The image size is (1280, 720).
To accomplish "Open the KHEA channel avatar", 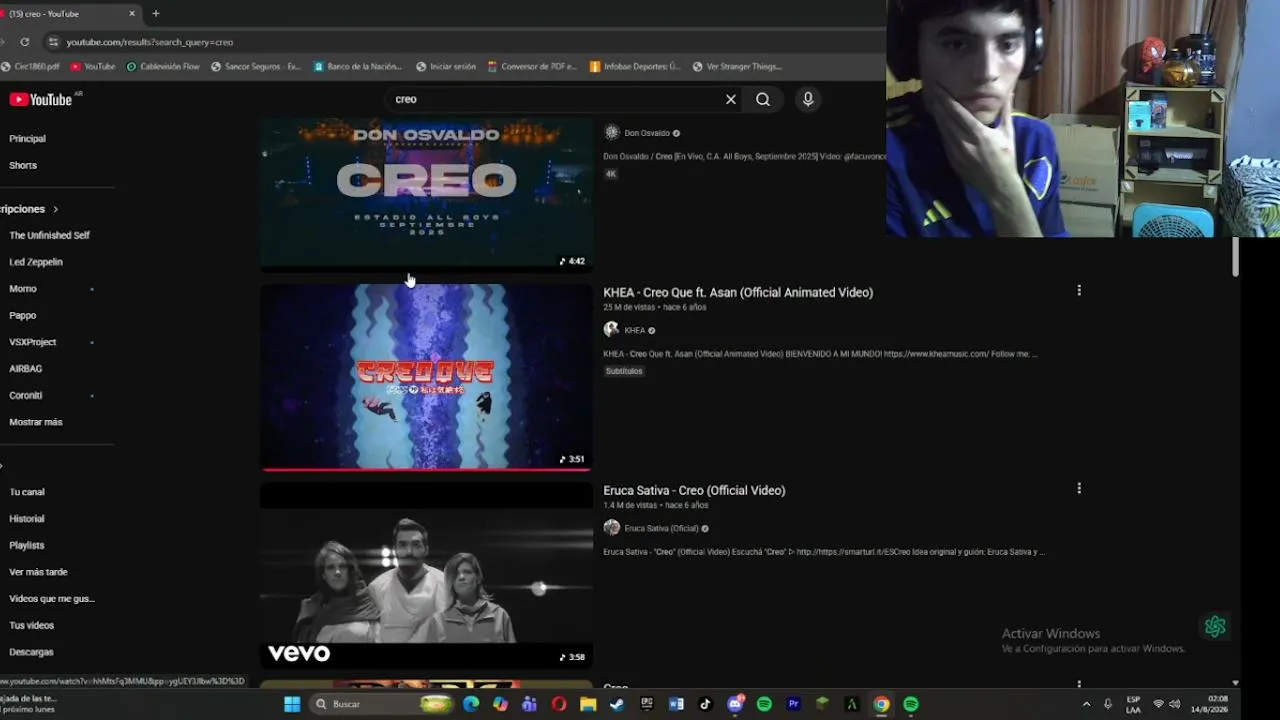I will tap(611, 330).
